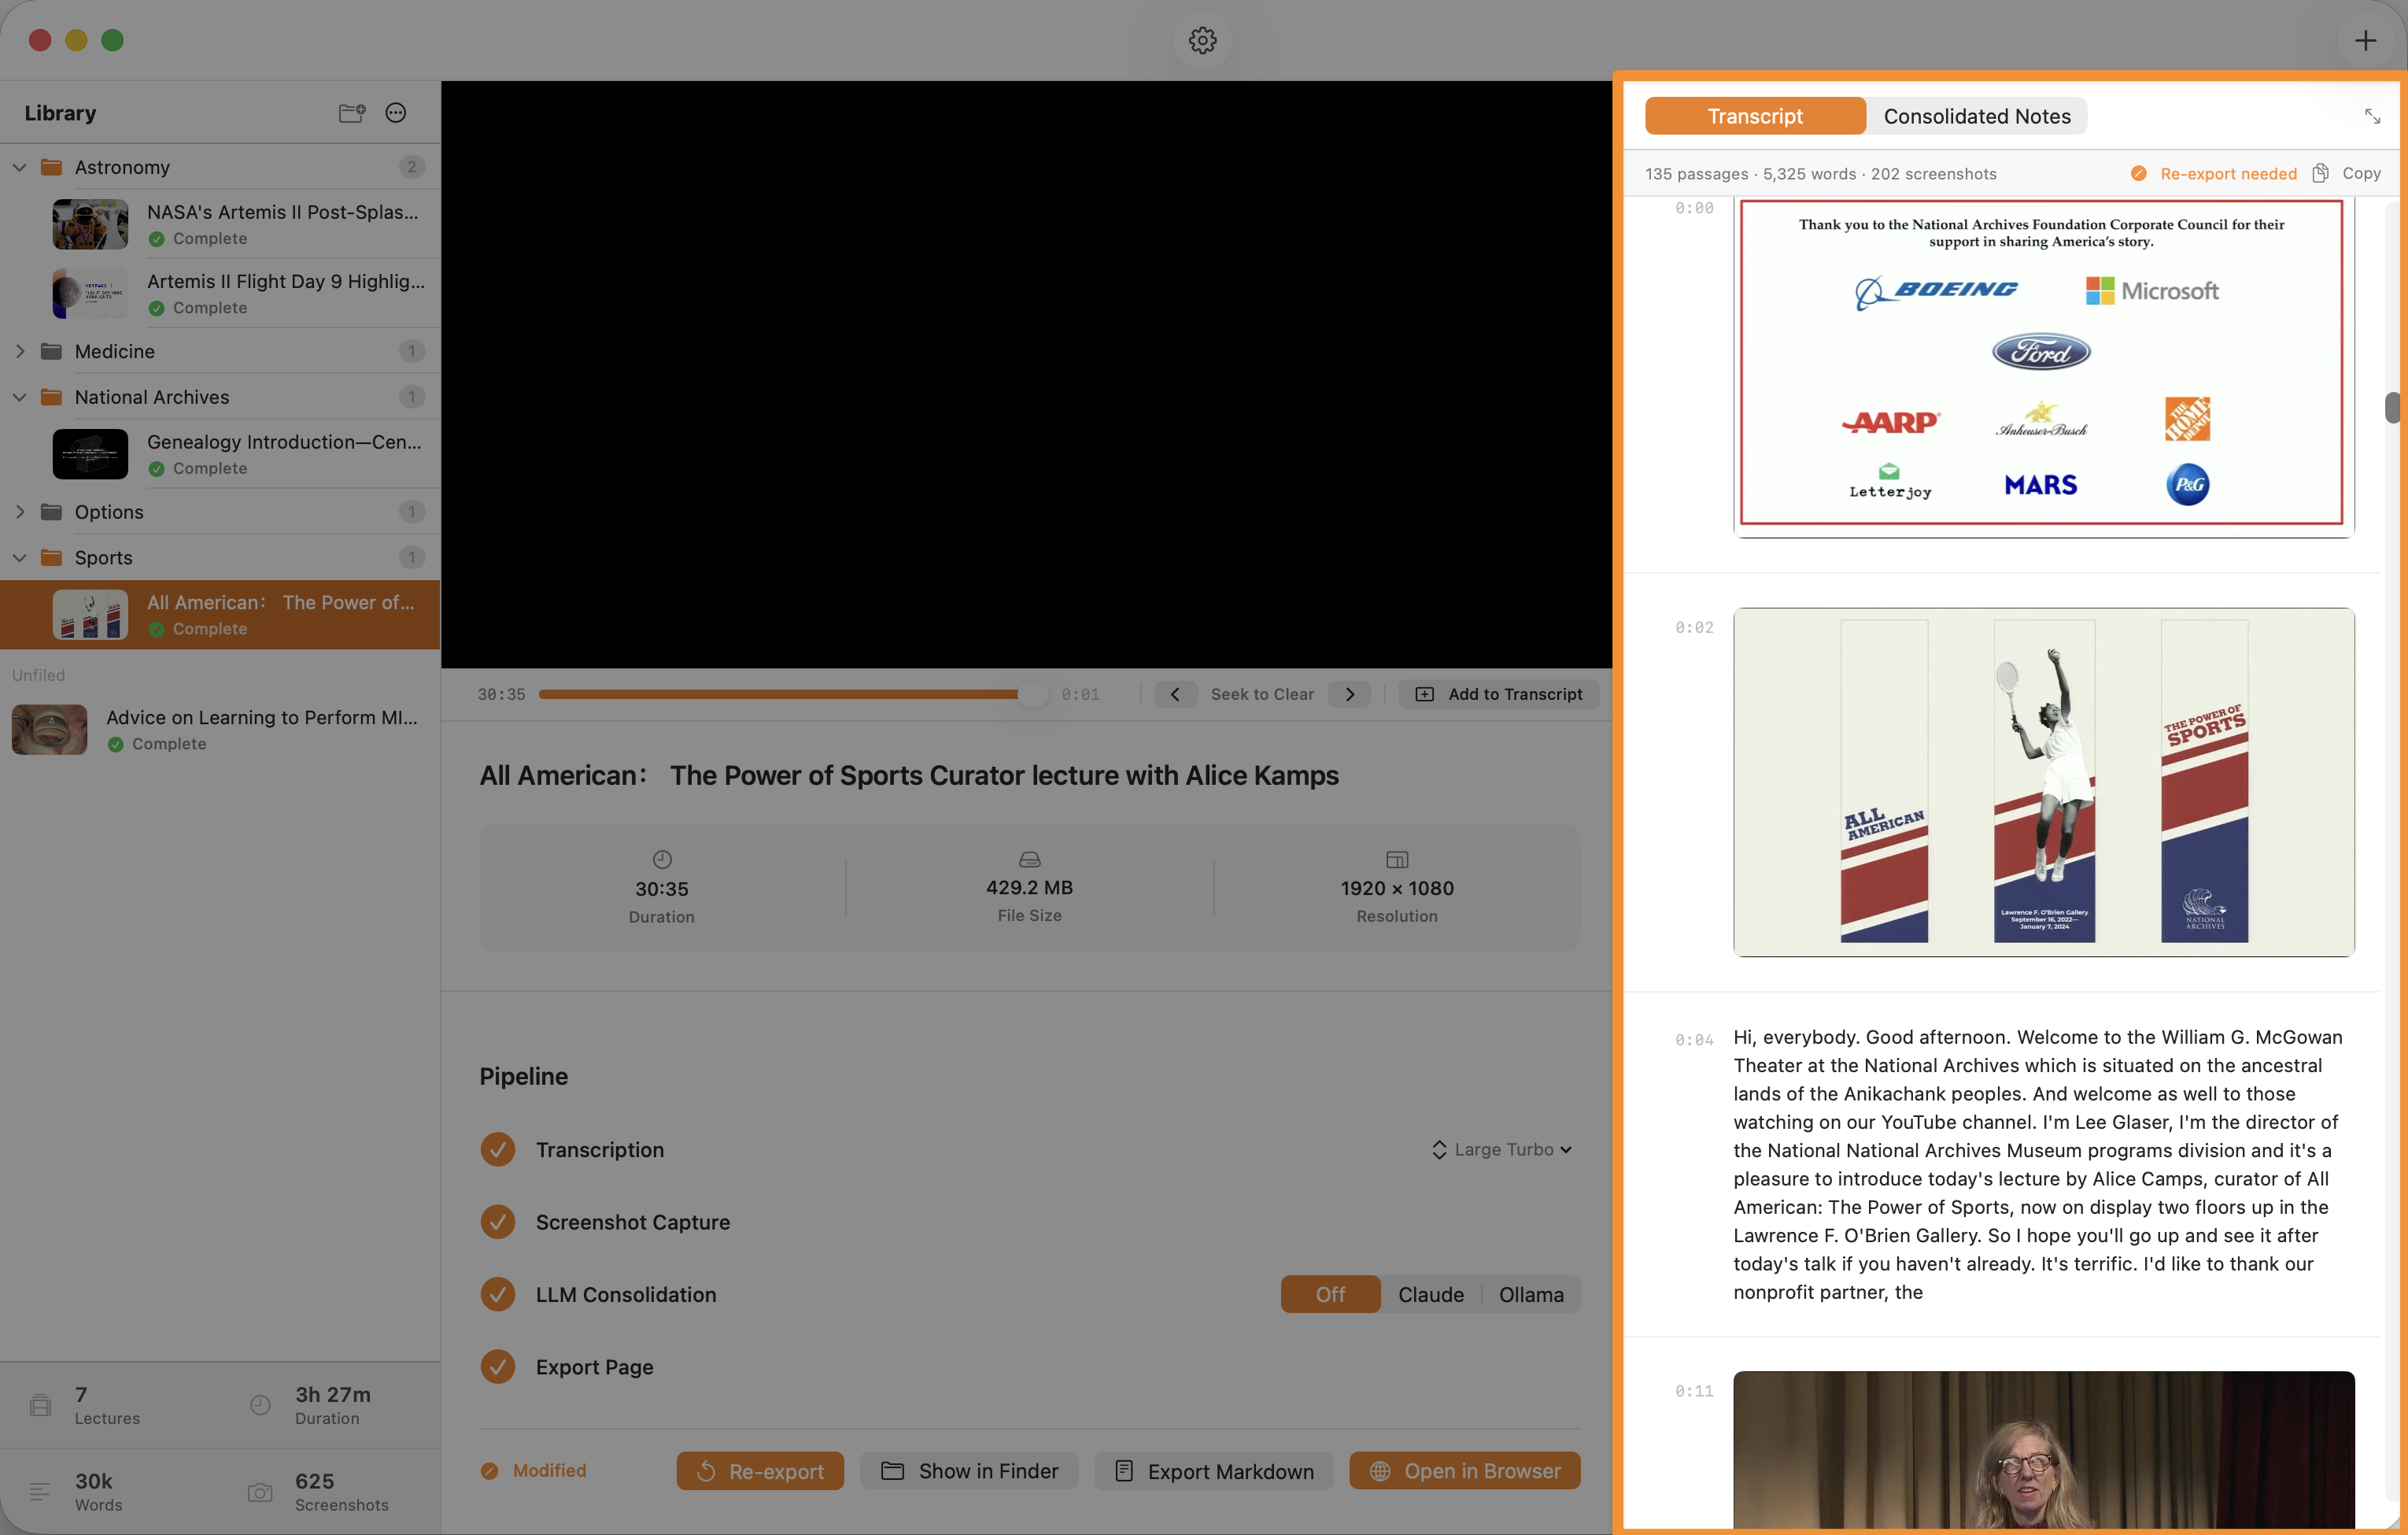Image resolution: width=2408 pixels, height=1535 pixels.
Task: Click Open in Browser button
Action: pos(1465,1471)
